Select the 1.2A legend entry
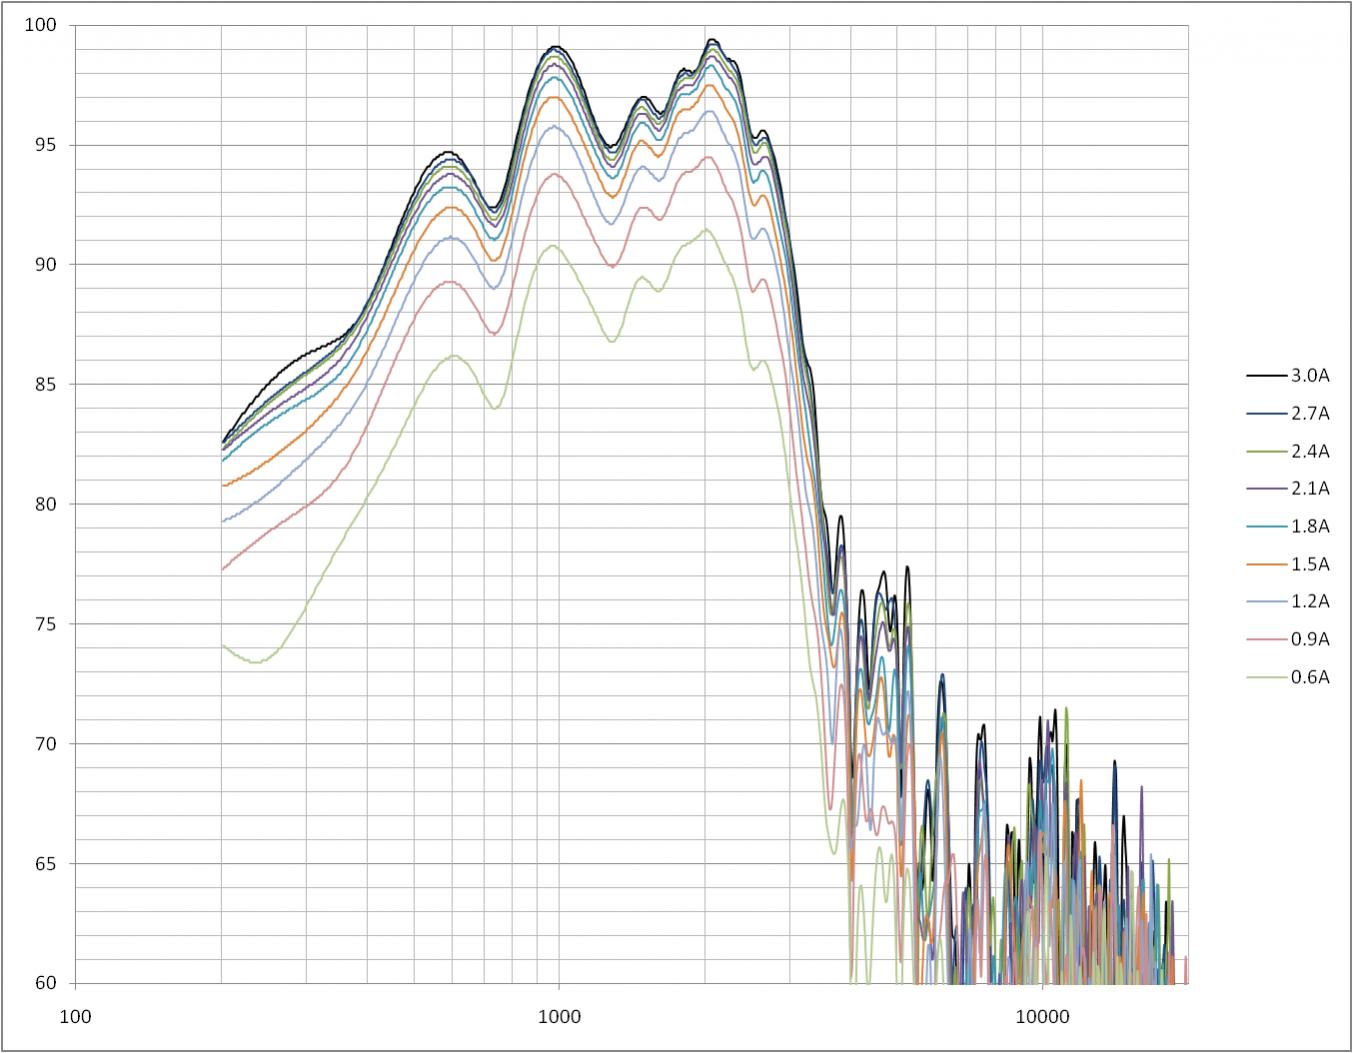Screen dimensions: 1353x1053 click(x=1288, y=601)
